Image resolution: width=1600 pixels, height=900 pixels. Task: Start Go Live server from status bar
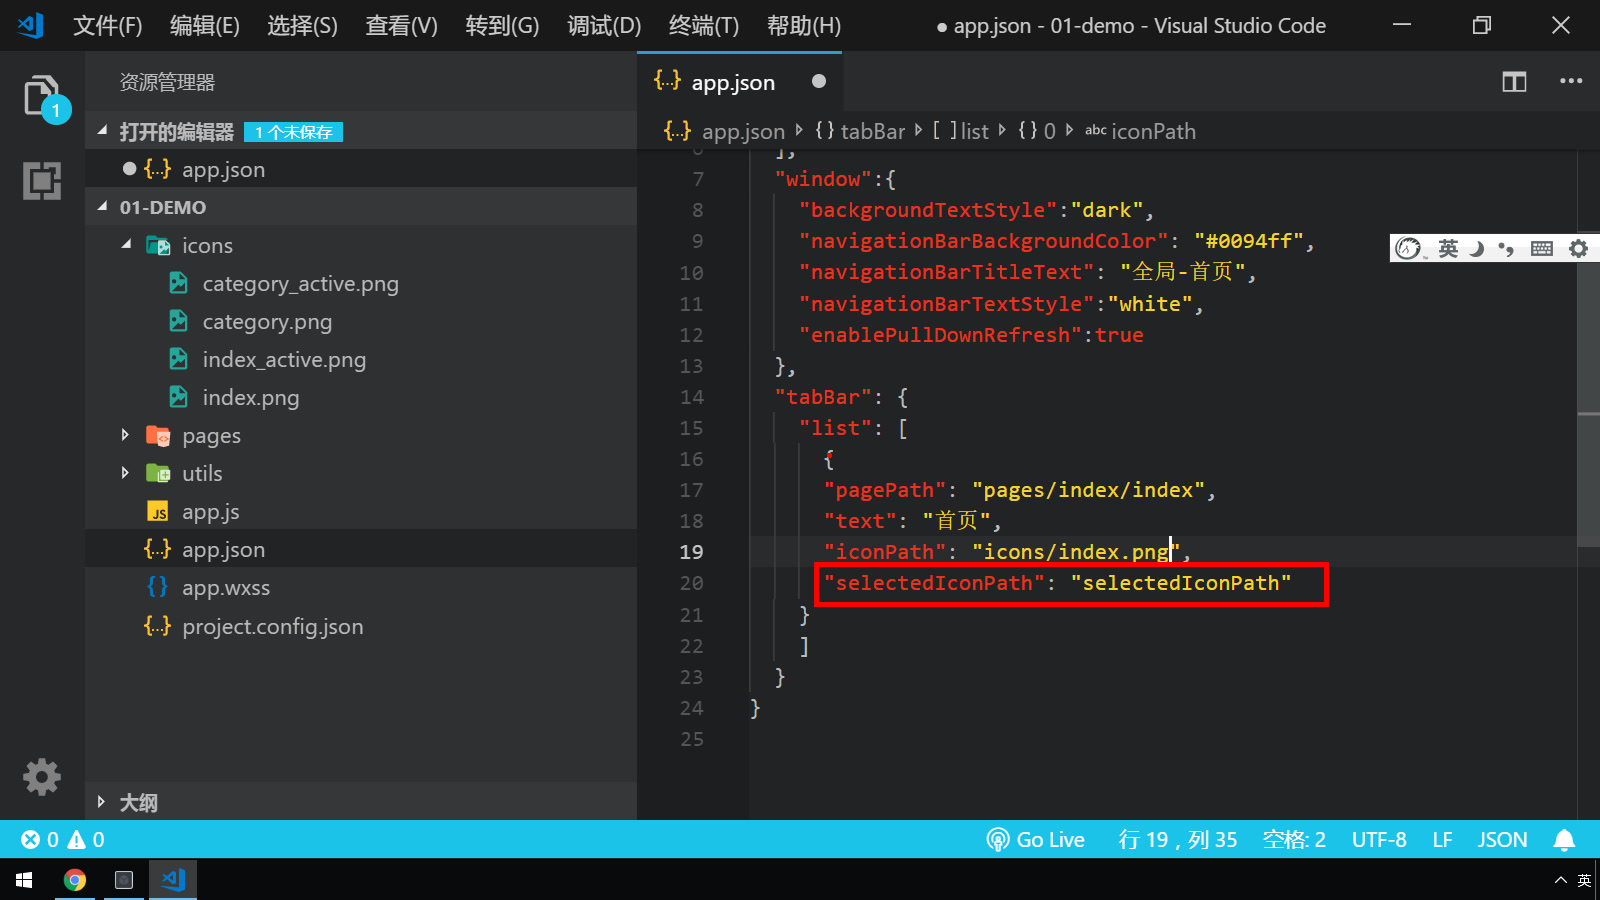[x=1036, y=840]
